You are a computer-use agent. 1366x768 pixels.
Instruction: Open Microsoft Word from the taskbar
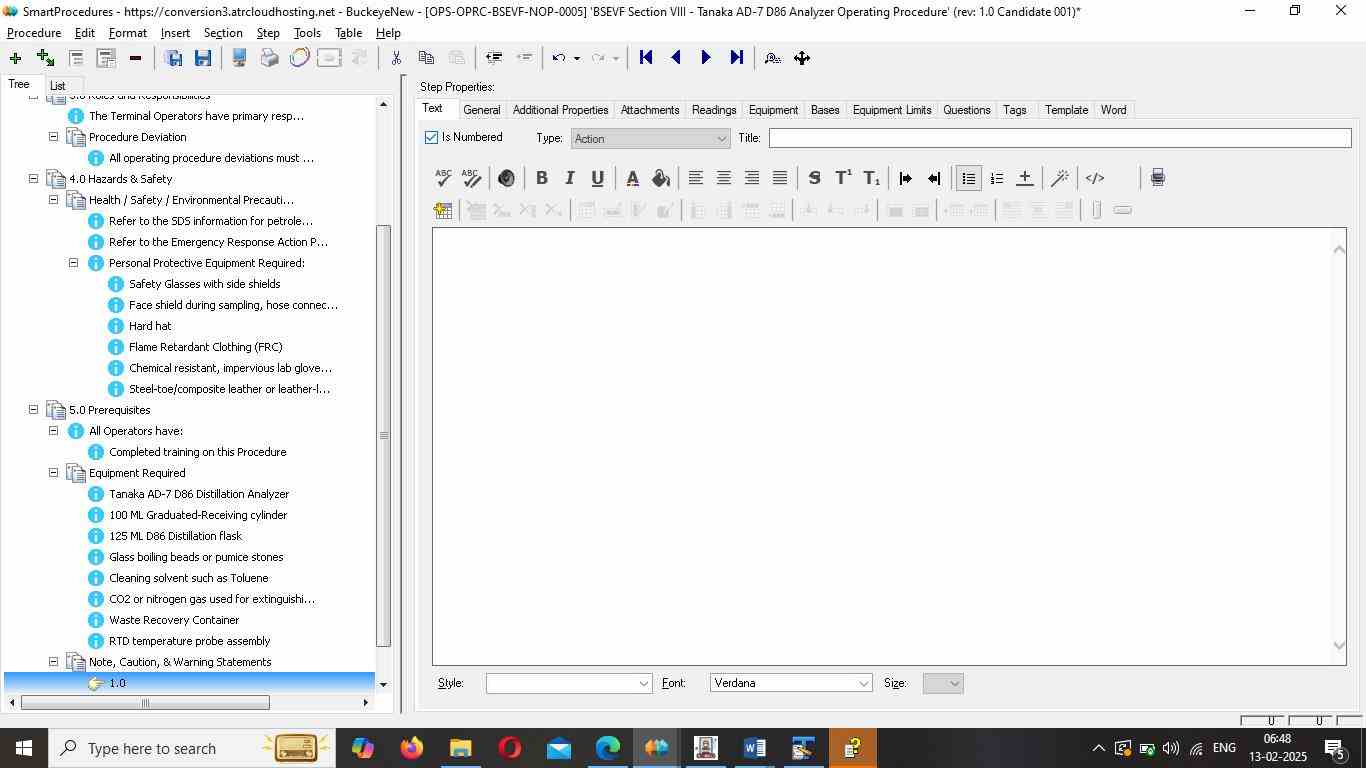(755, 748)
